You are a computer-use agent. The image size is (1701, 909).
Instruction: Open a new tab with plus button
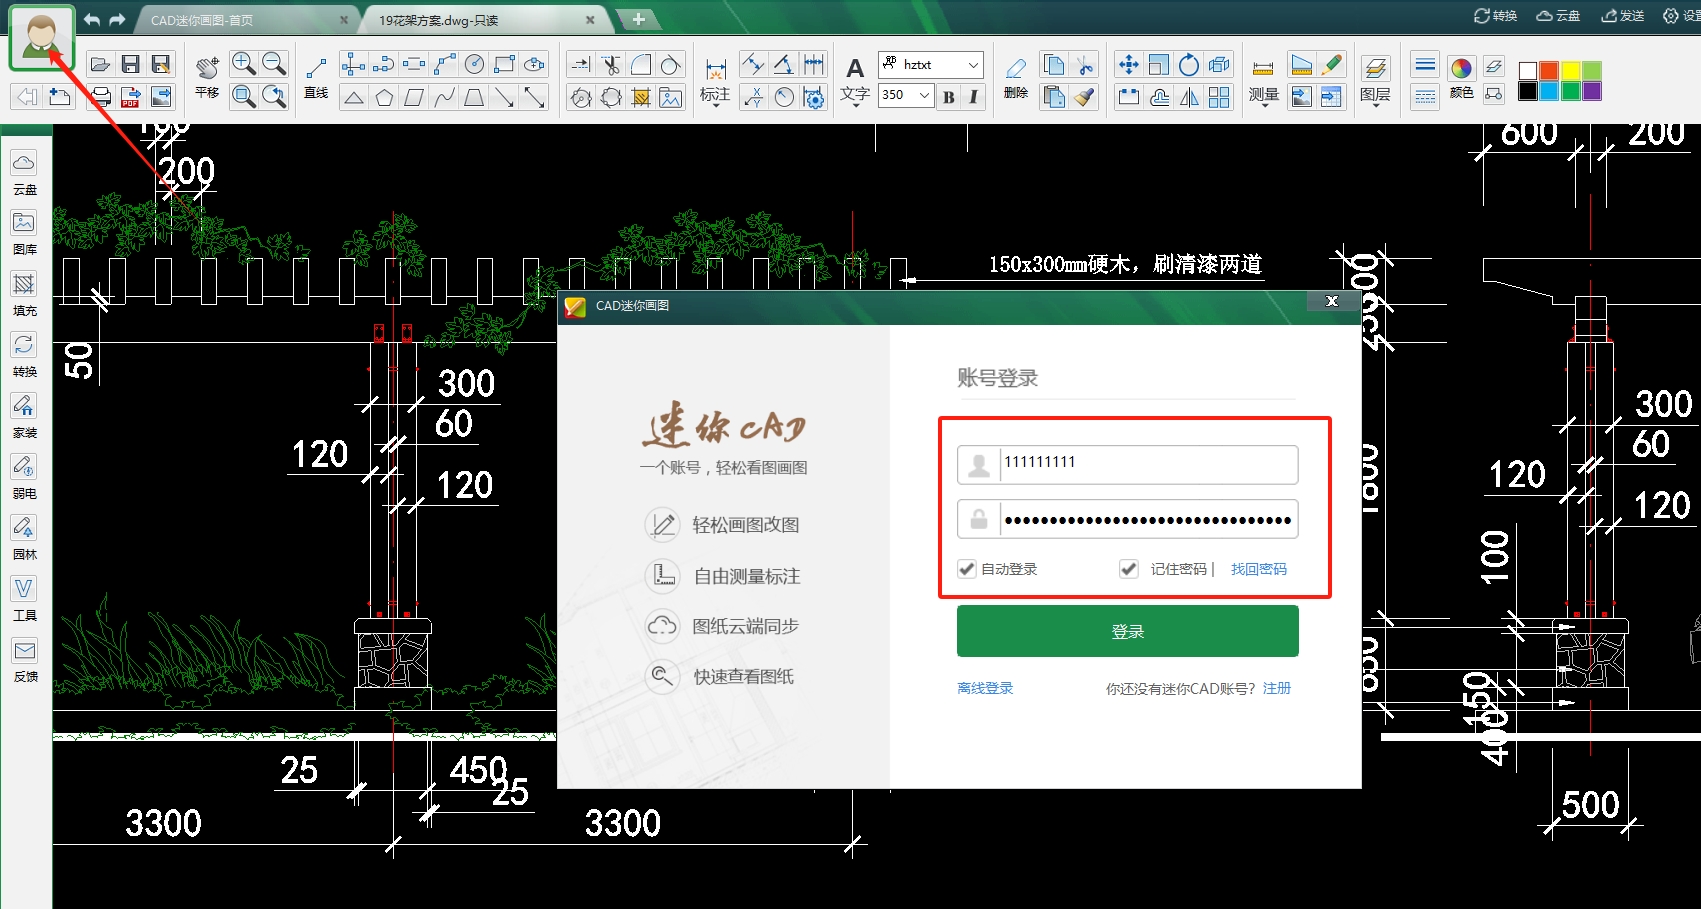[638, 19]
